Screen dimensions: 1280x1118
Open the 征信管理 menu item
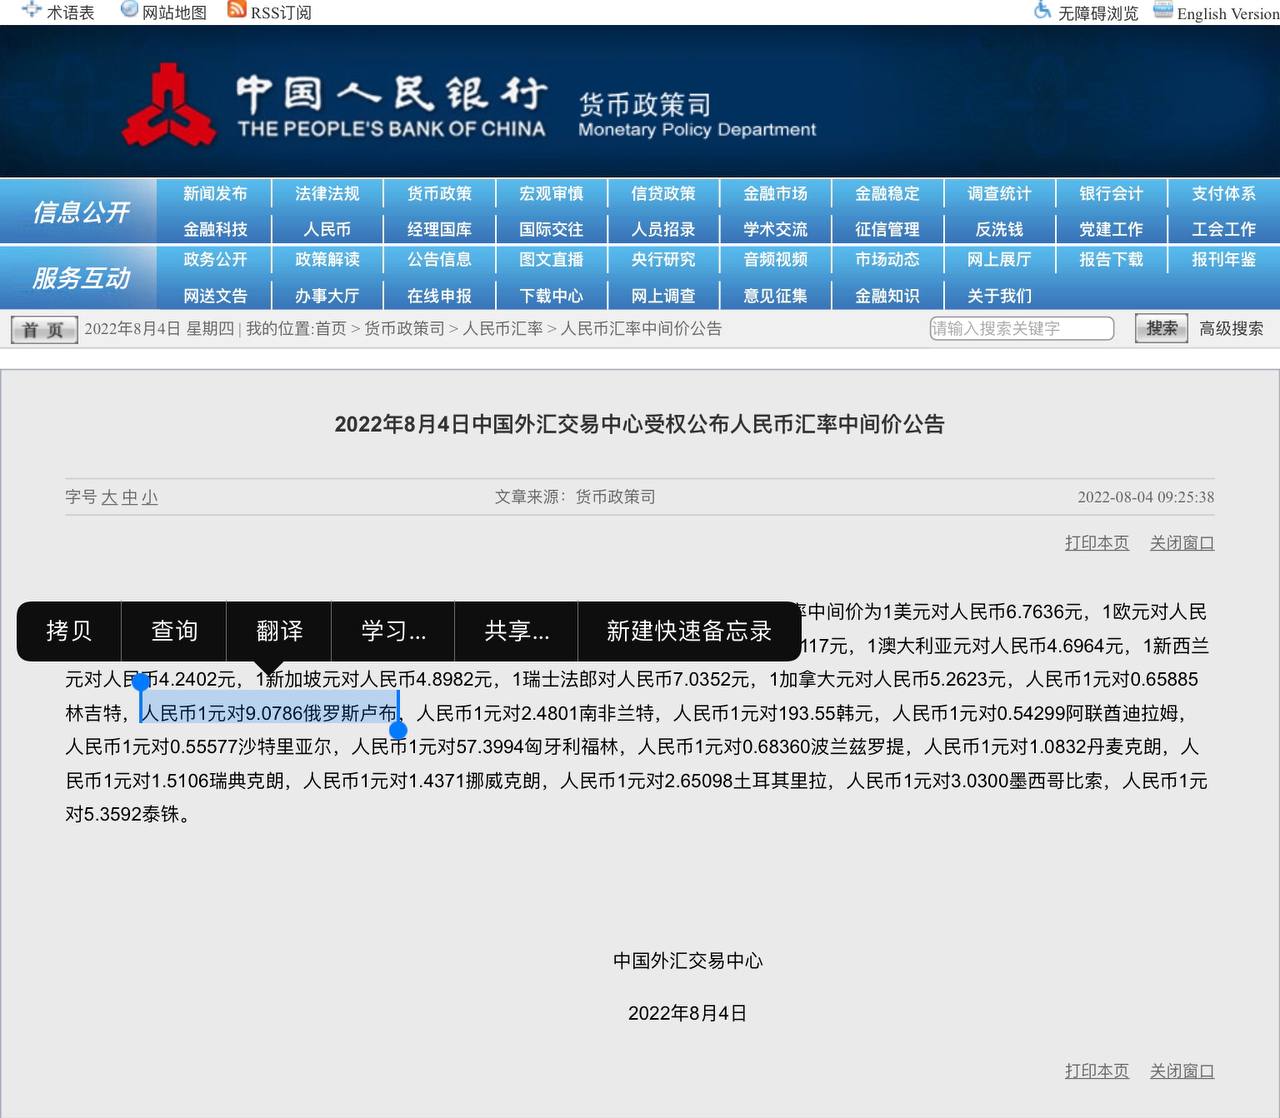click(887, 229)
